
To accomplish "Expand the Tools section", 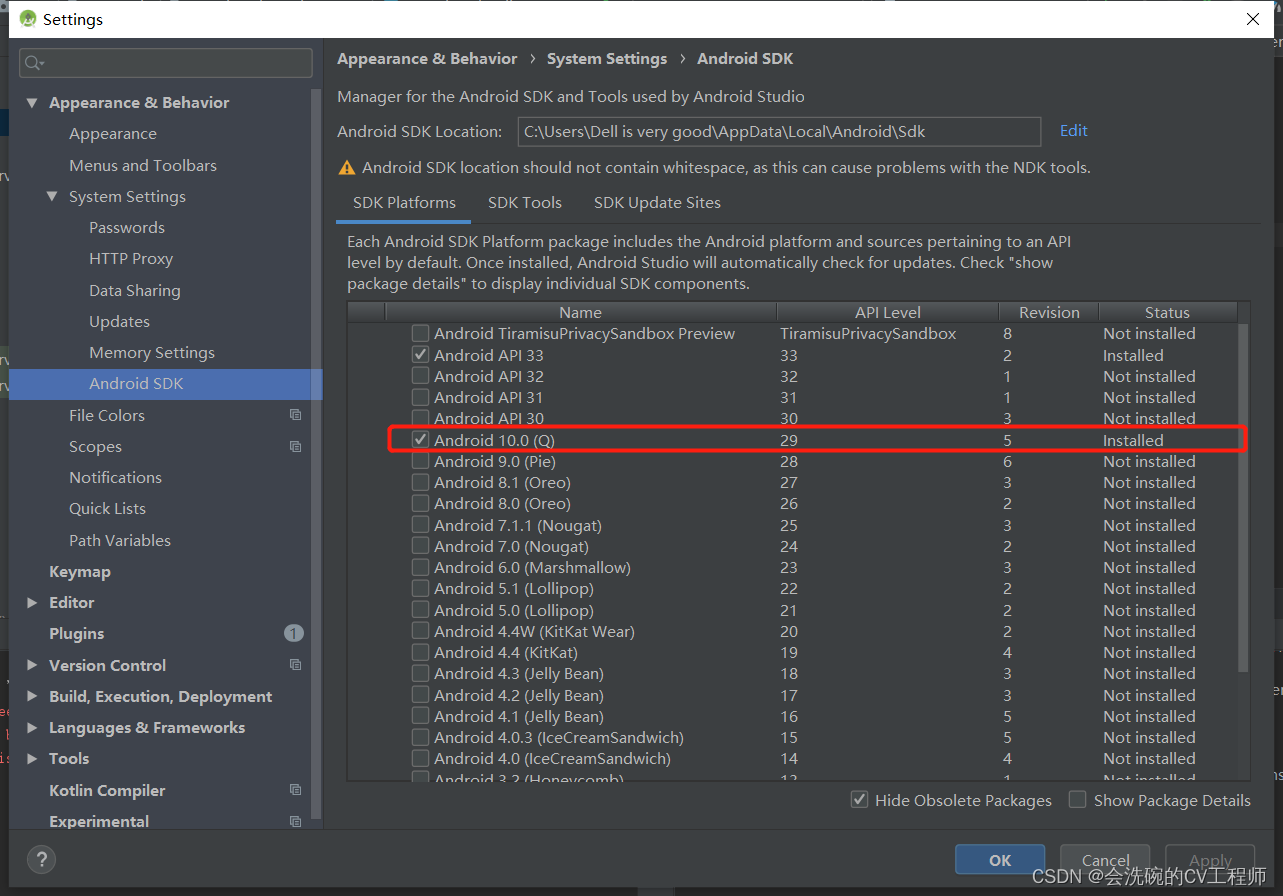I will click(32, 758).
